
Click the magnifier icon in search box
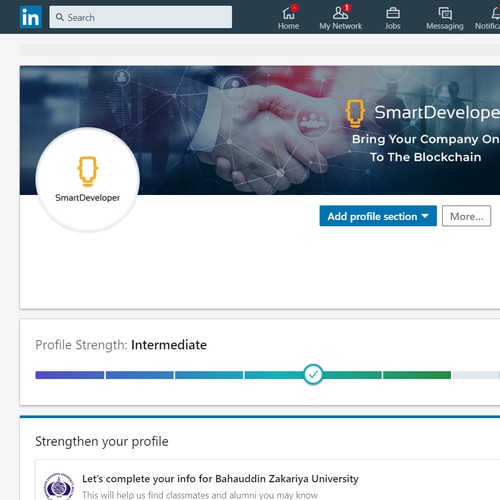60,17
